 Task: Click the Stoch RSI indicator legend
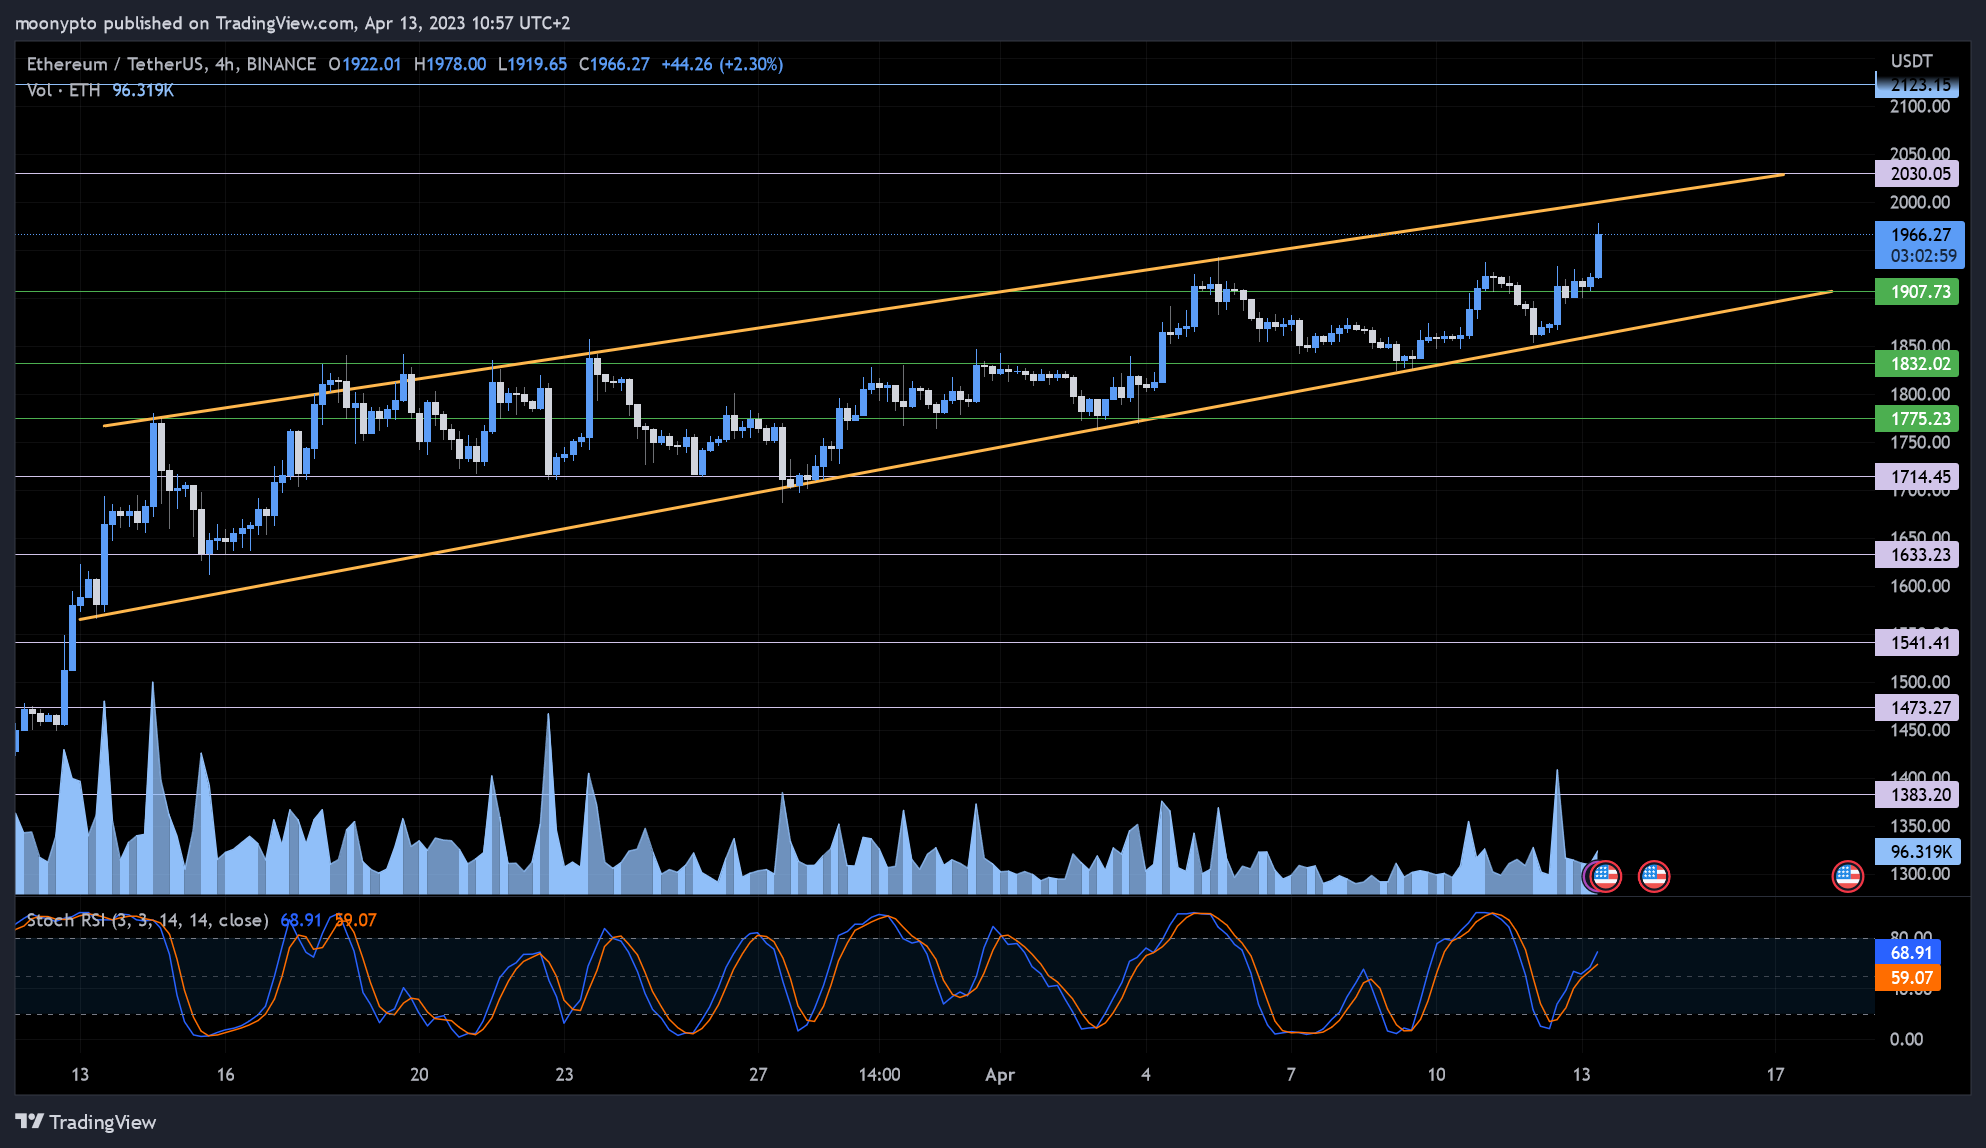coord(147,920)
